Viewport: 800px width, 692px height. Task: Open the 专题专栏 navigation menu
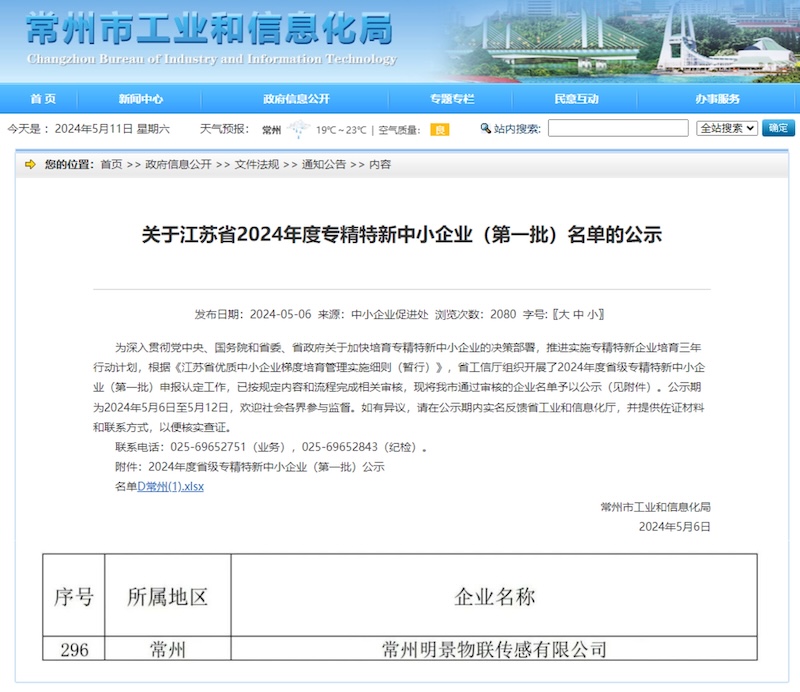[452, 99]
